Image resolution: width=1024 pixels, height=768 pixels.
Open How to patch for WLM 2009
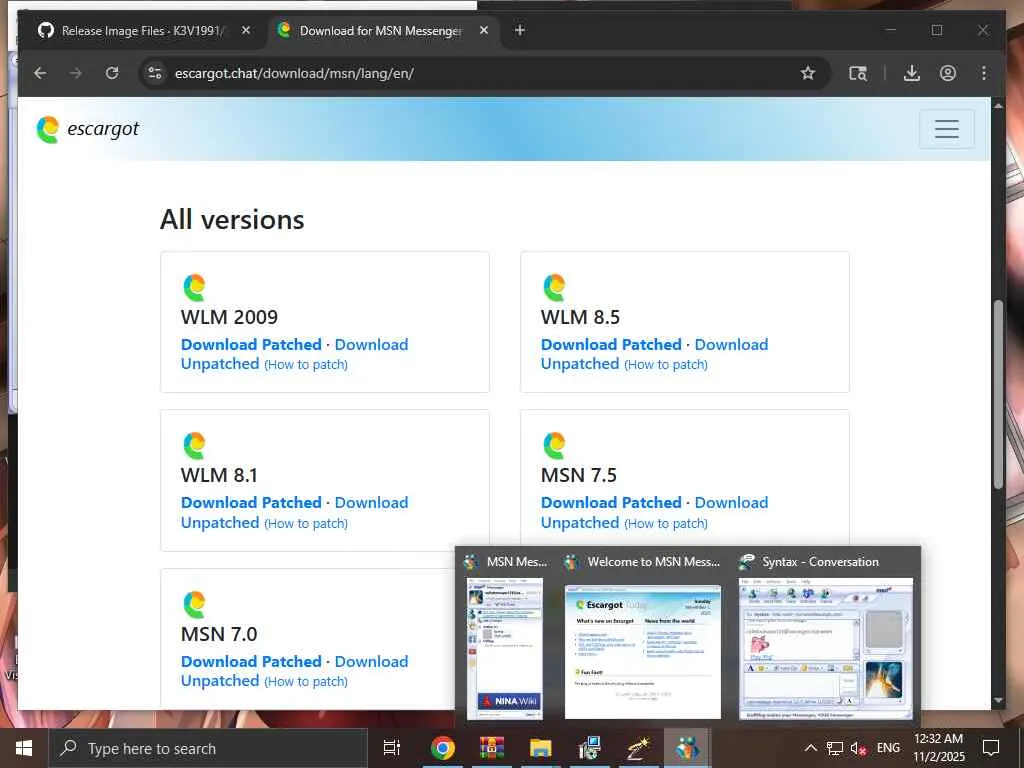point(306,364)
